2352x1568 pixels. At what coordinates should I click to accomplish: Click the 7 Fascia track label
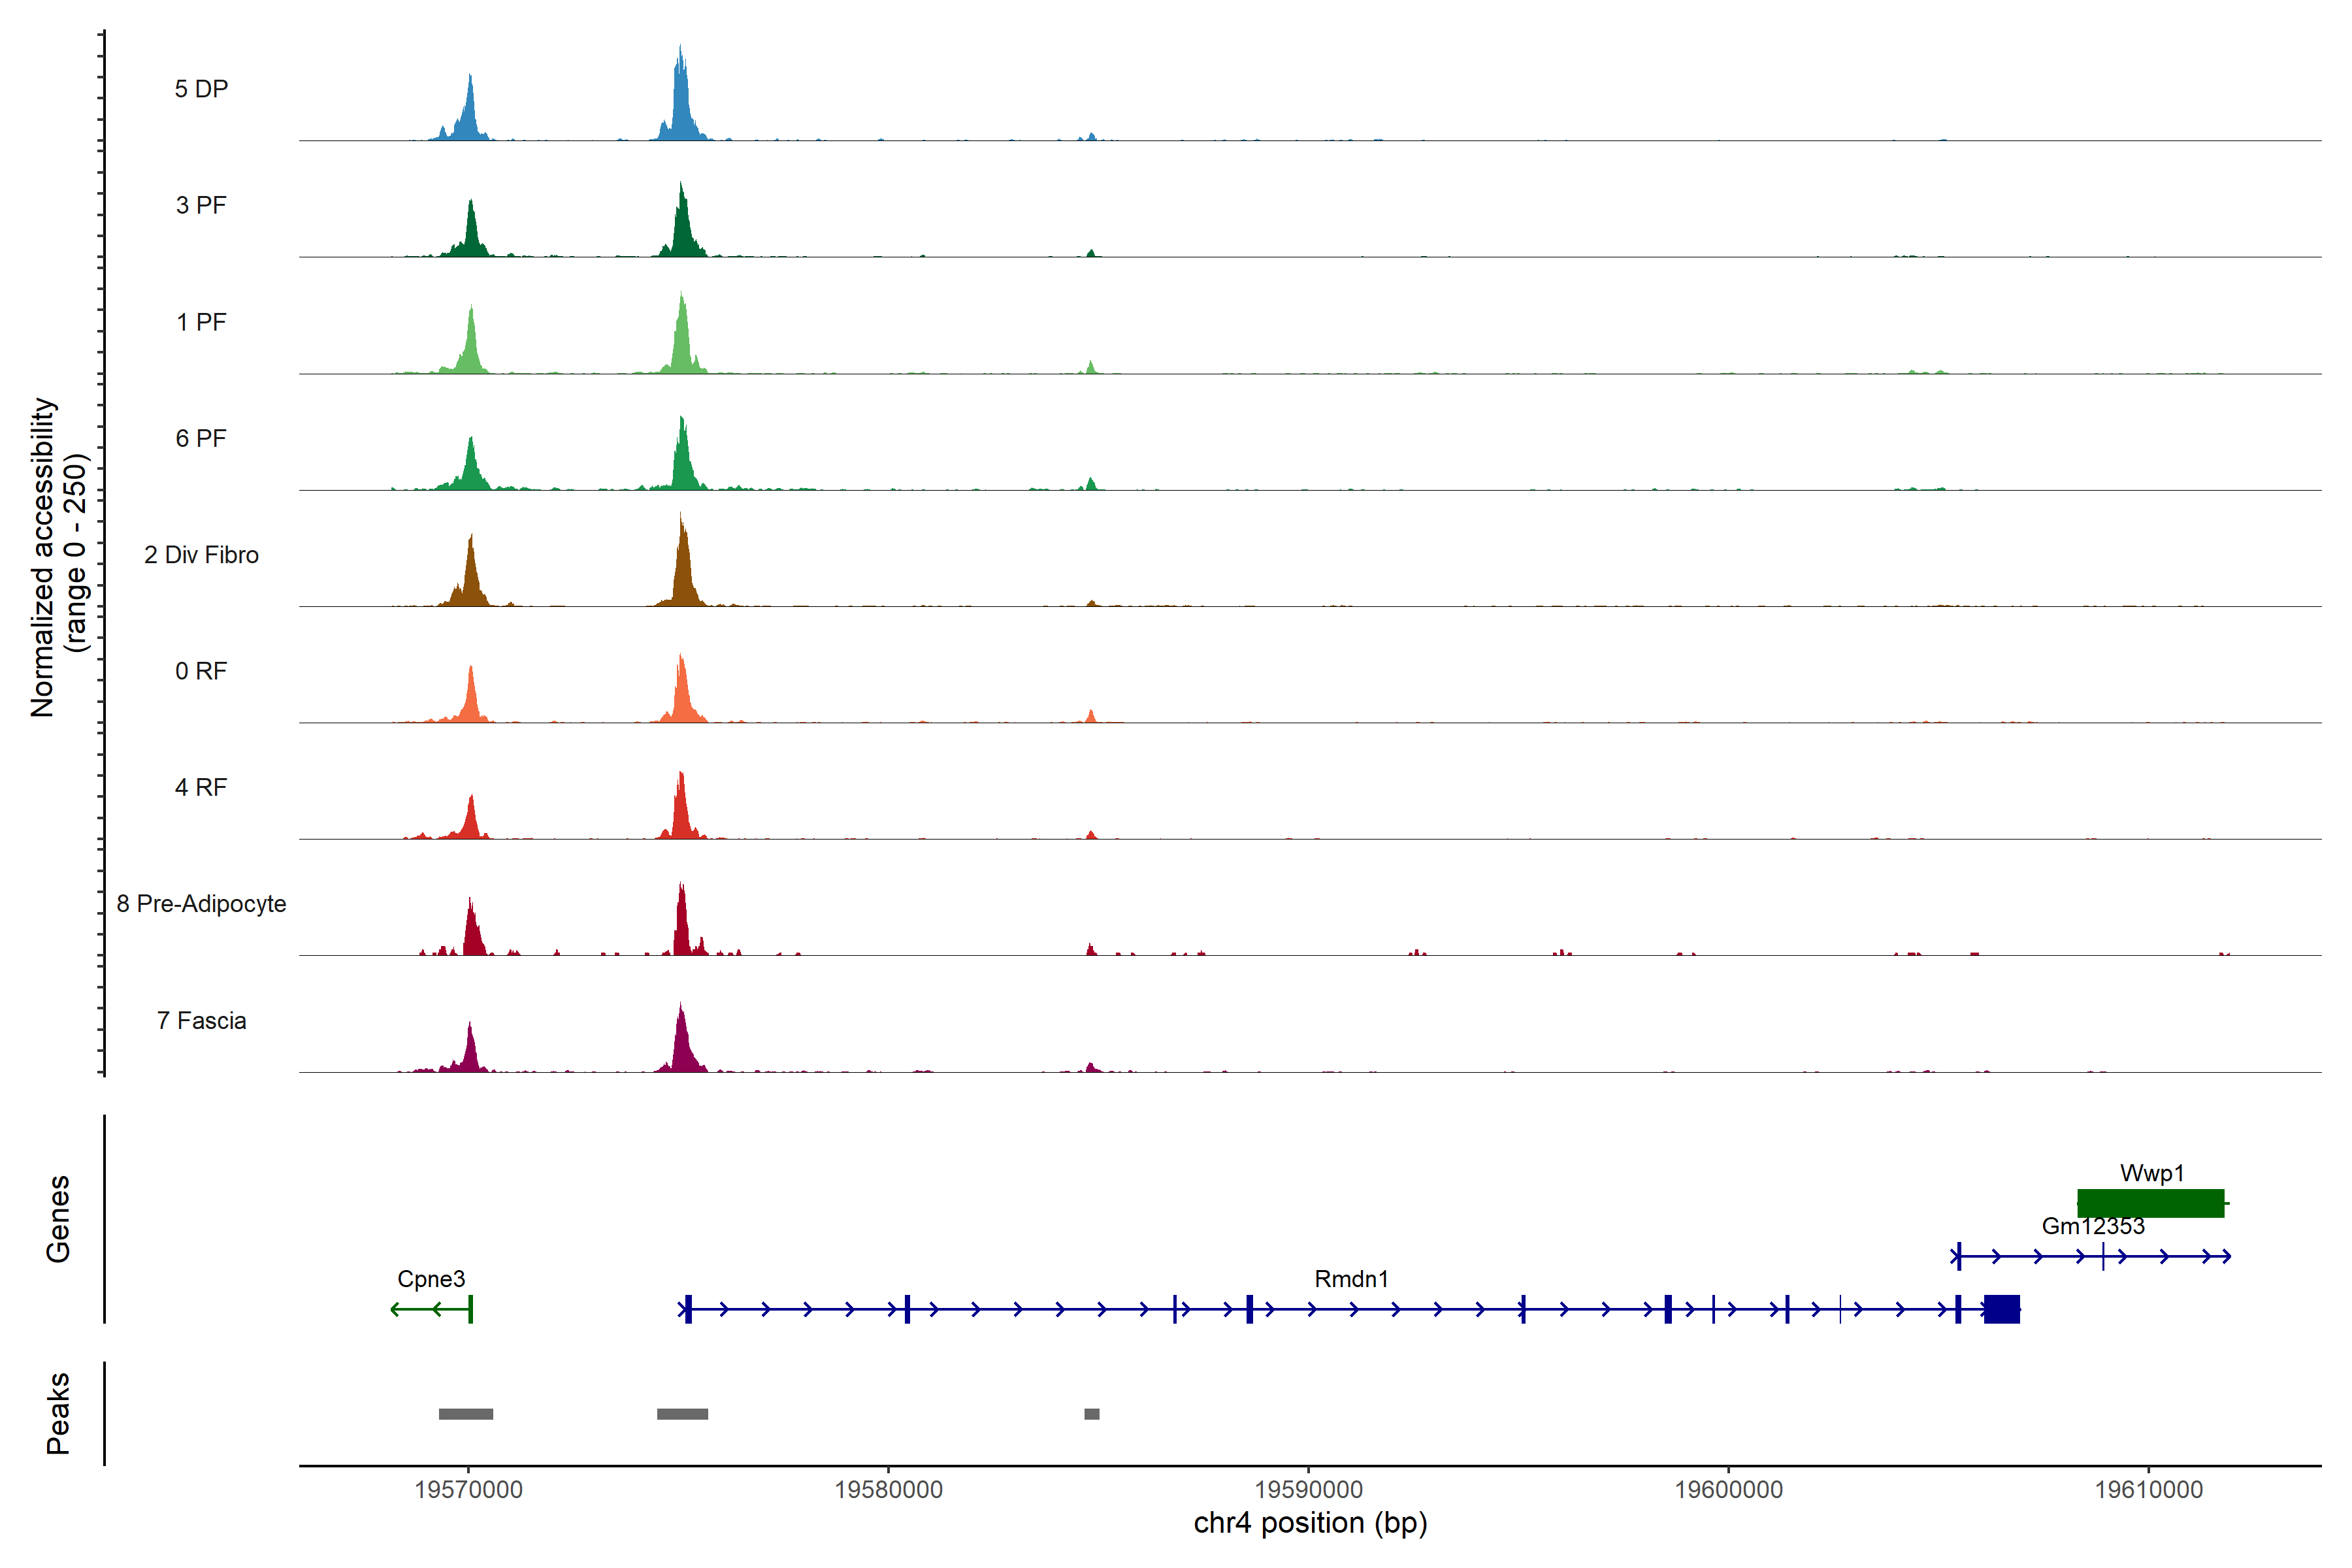click(201, 1021)
